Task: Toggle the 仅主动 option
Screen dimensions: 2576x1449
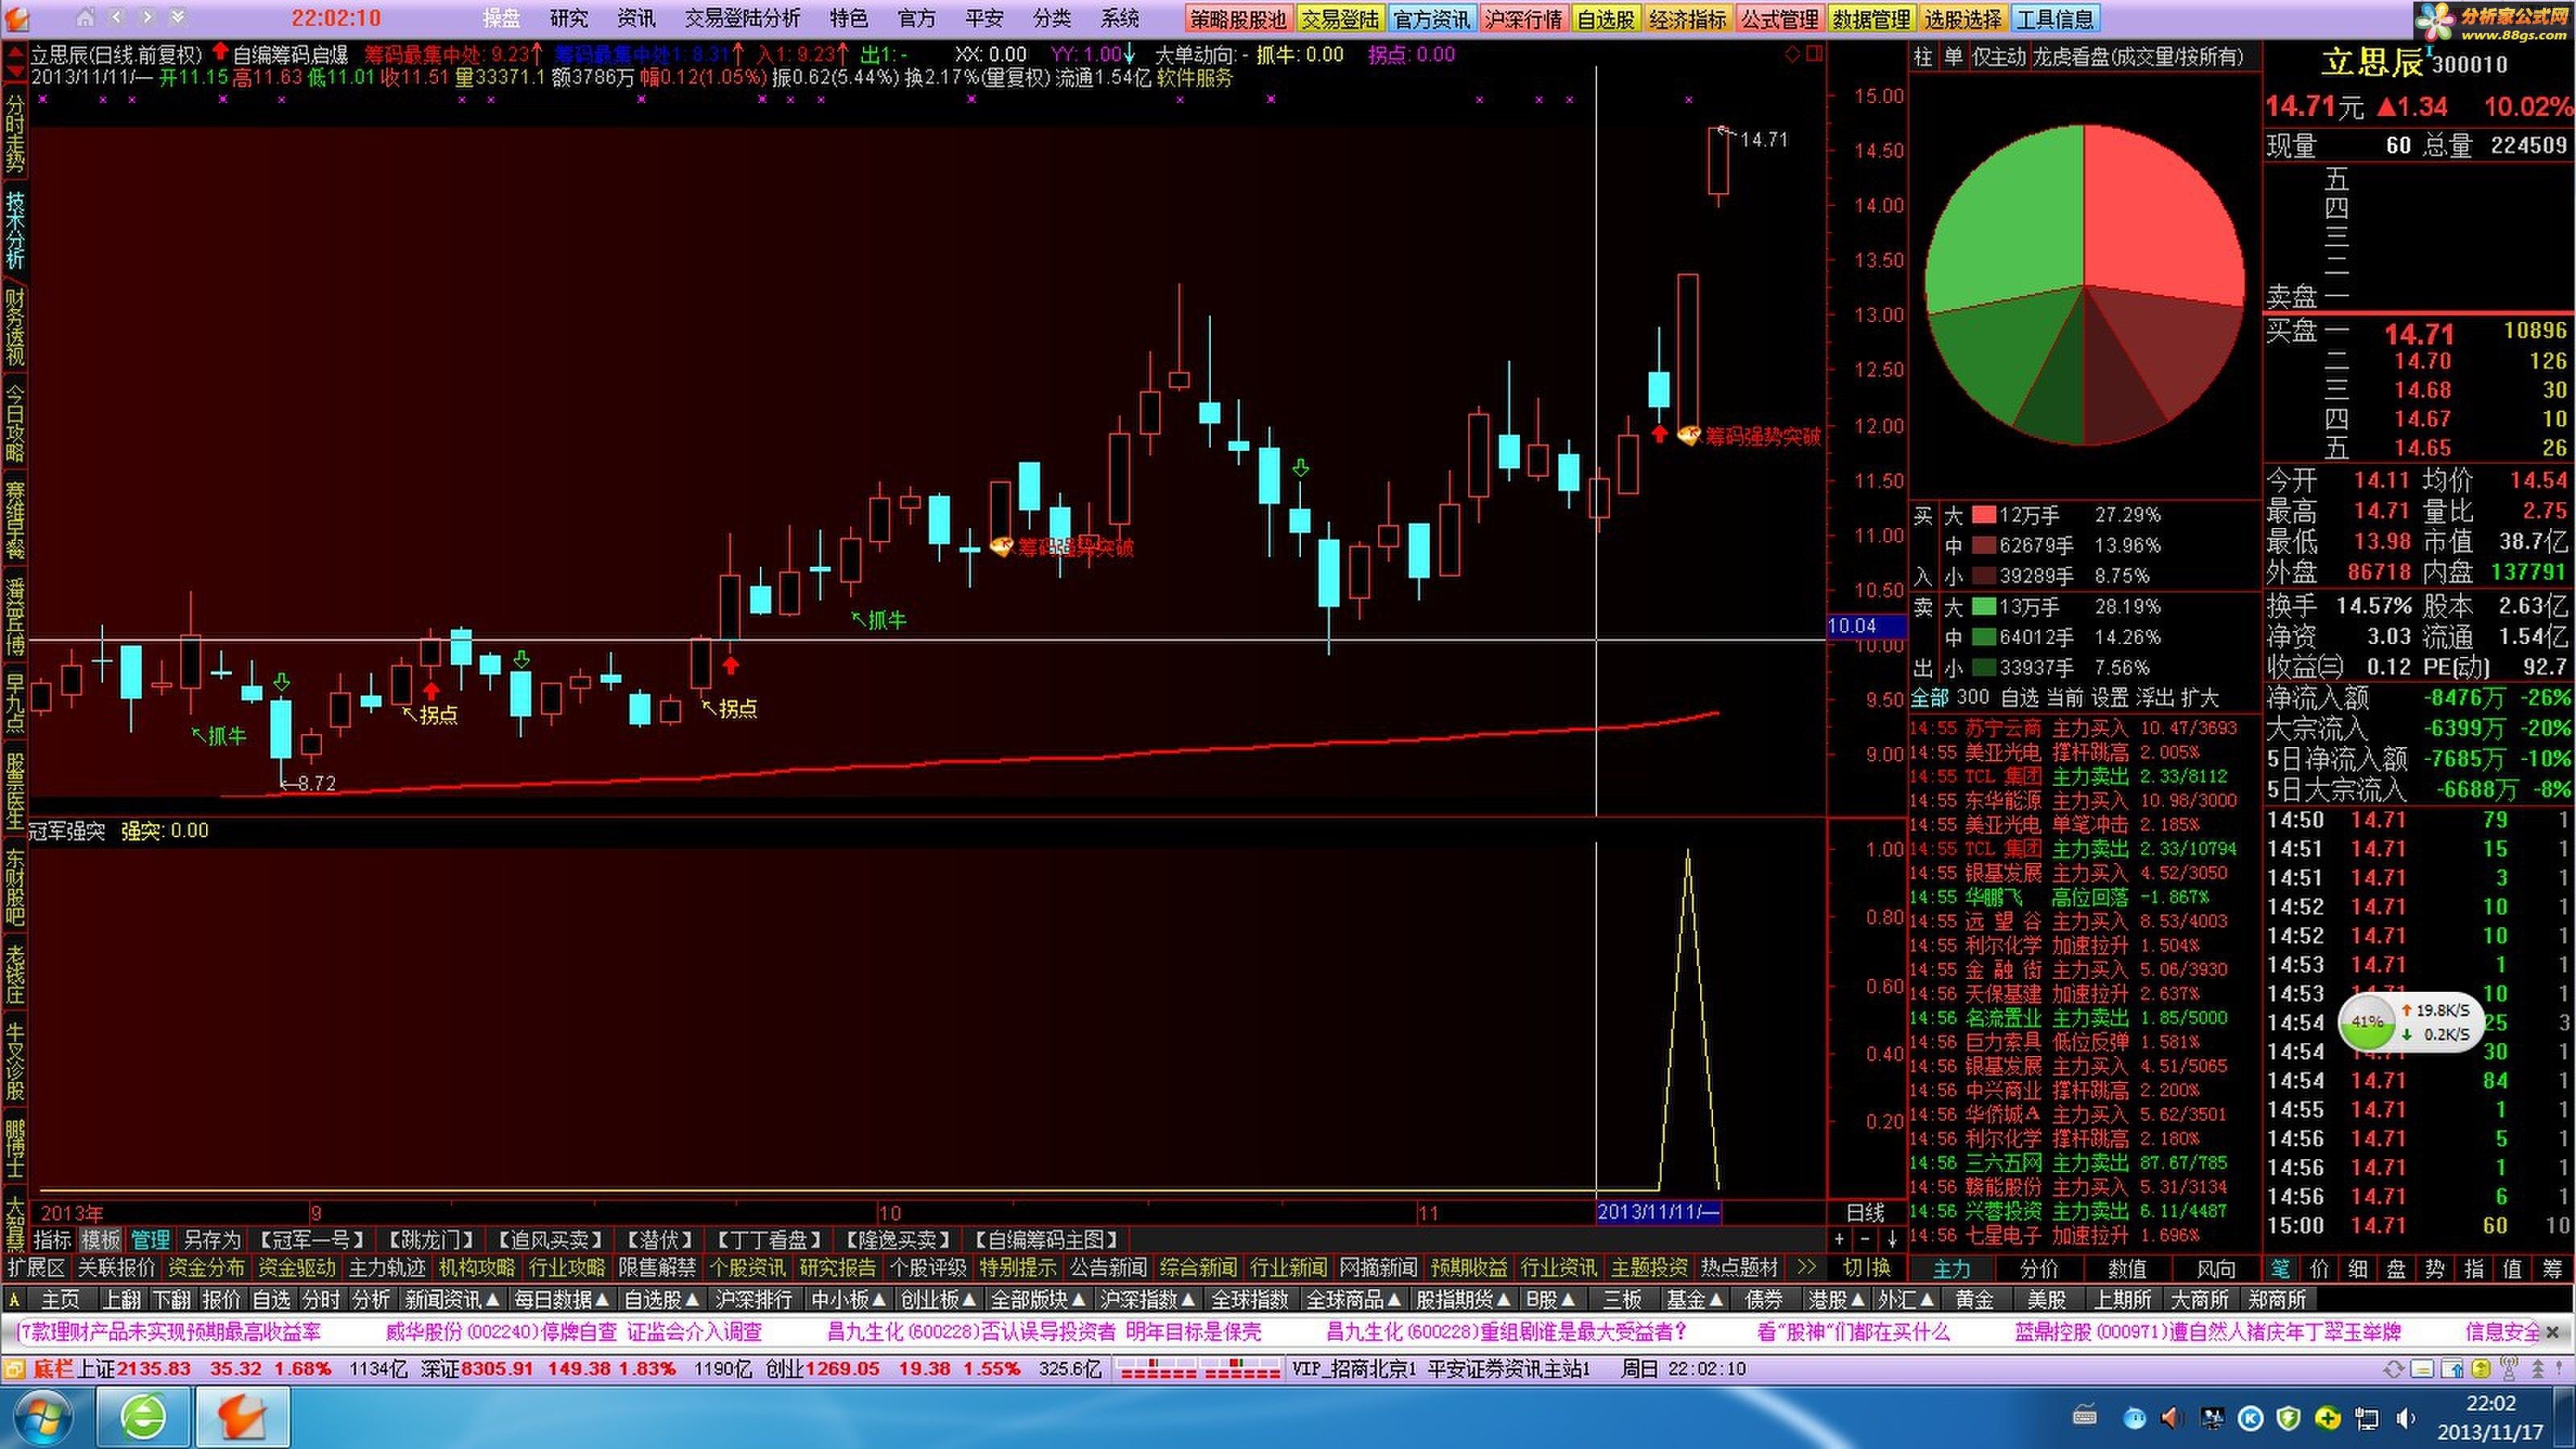Action: 1999,56
